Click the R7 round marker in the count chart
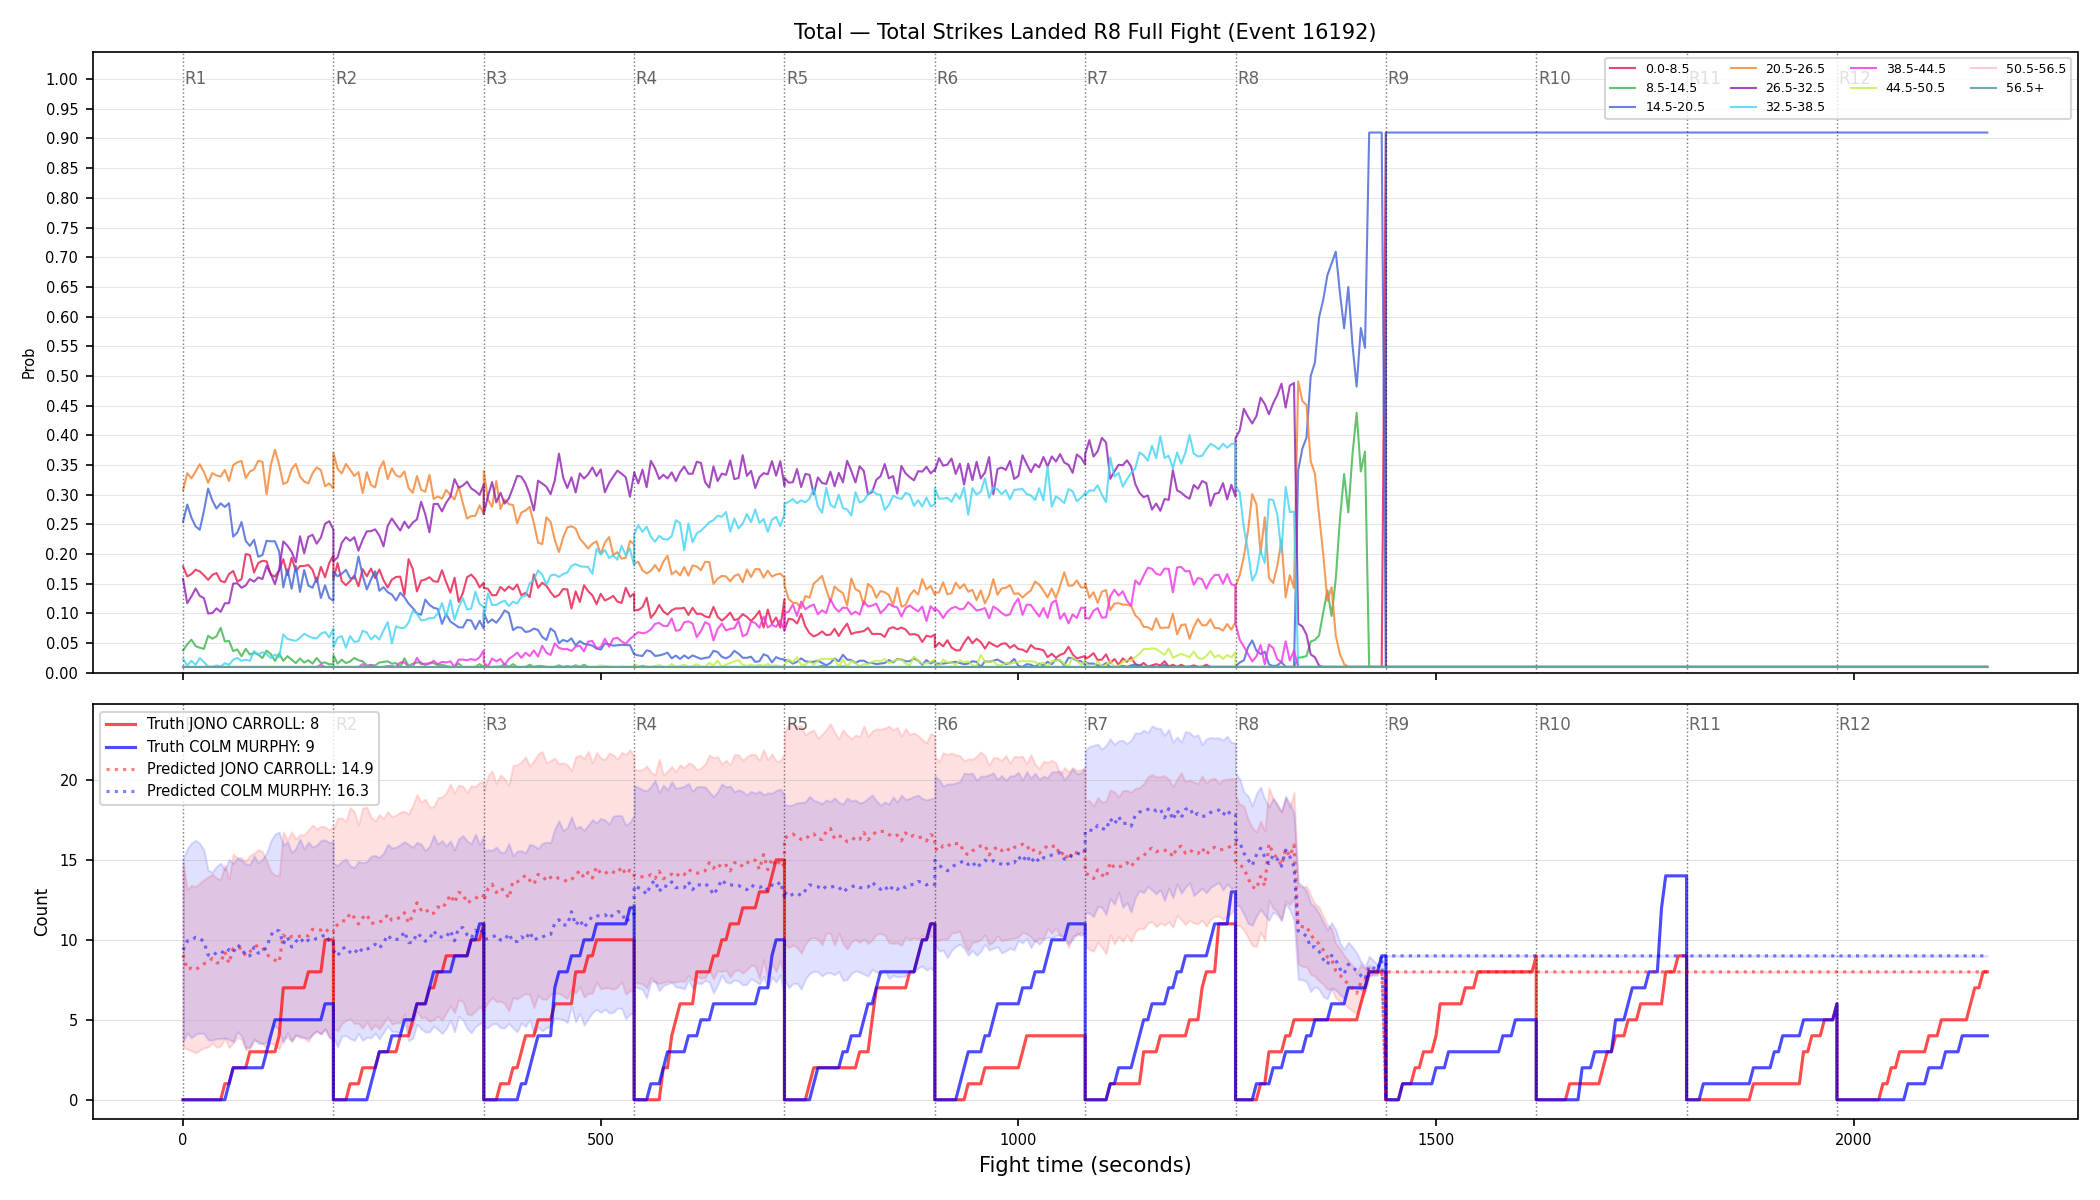 coord(1097,724)
